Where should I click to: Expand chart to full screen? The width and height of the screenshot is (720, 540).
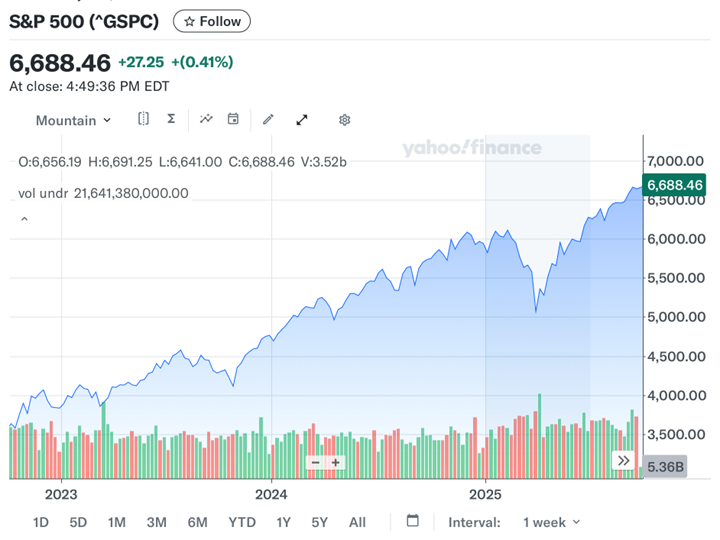tap(302, 120)
